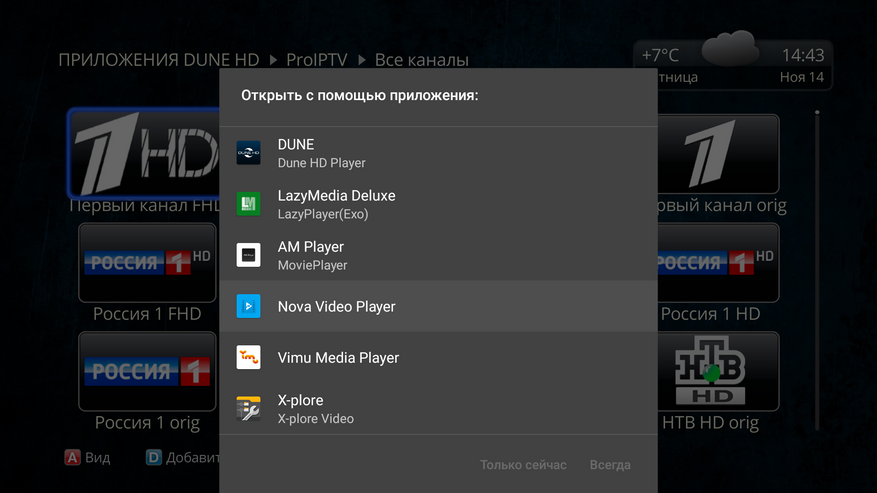Select the НТВ HD orig channel thumbnail

pyautogui.click(x=718, y=371)
